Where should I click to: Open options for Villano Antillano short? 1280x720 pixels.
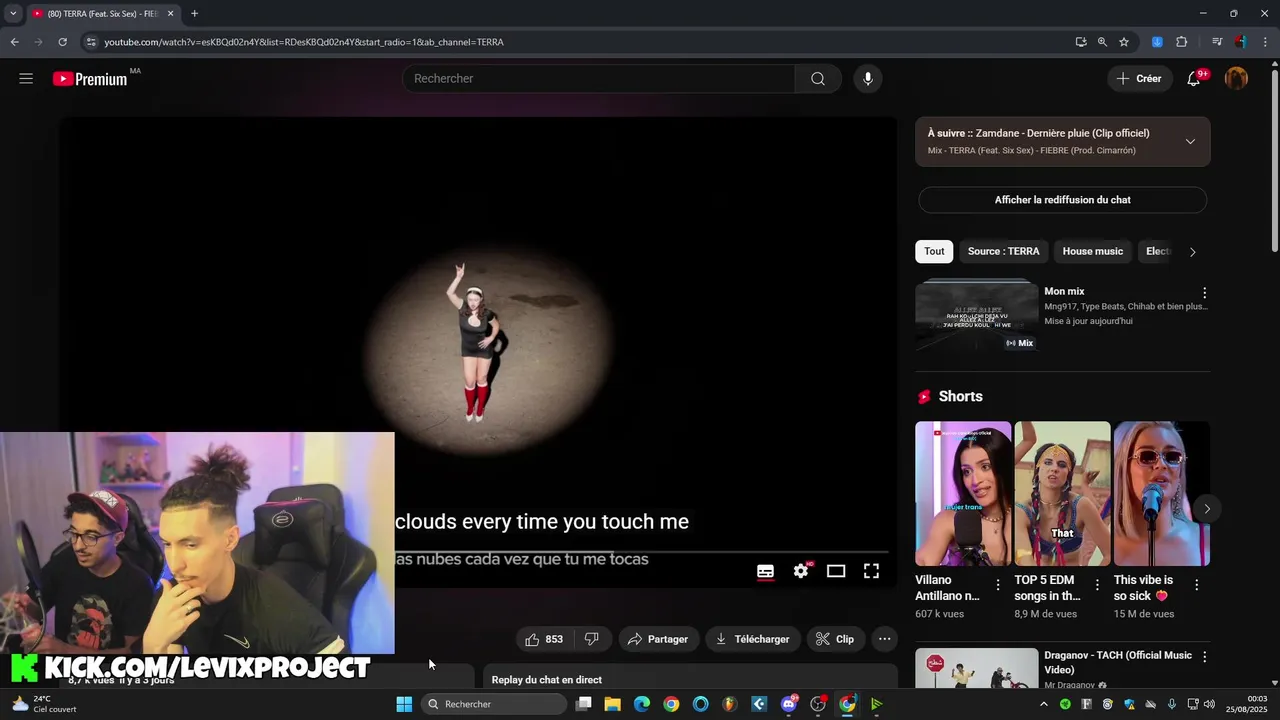click(x=997, y=585)
